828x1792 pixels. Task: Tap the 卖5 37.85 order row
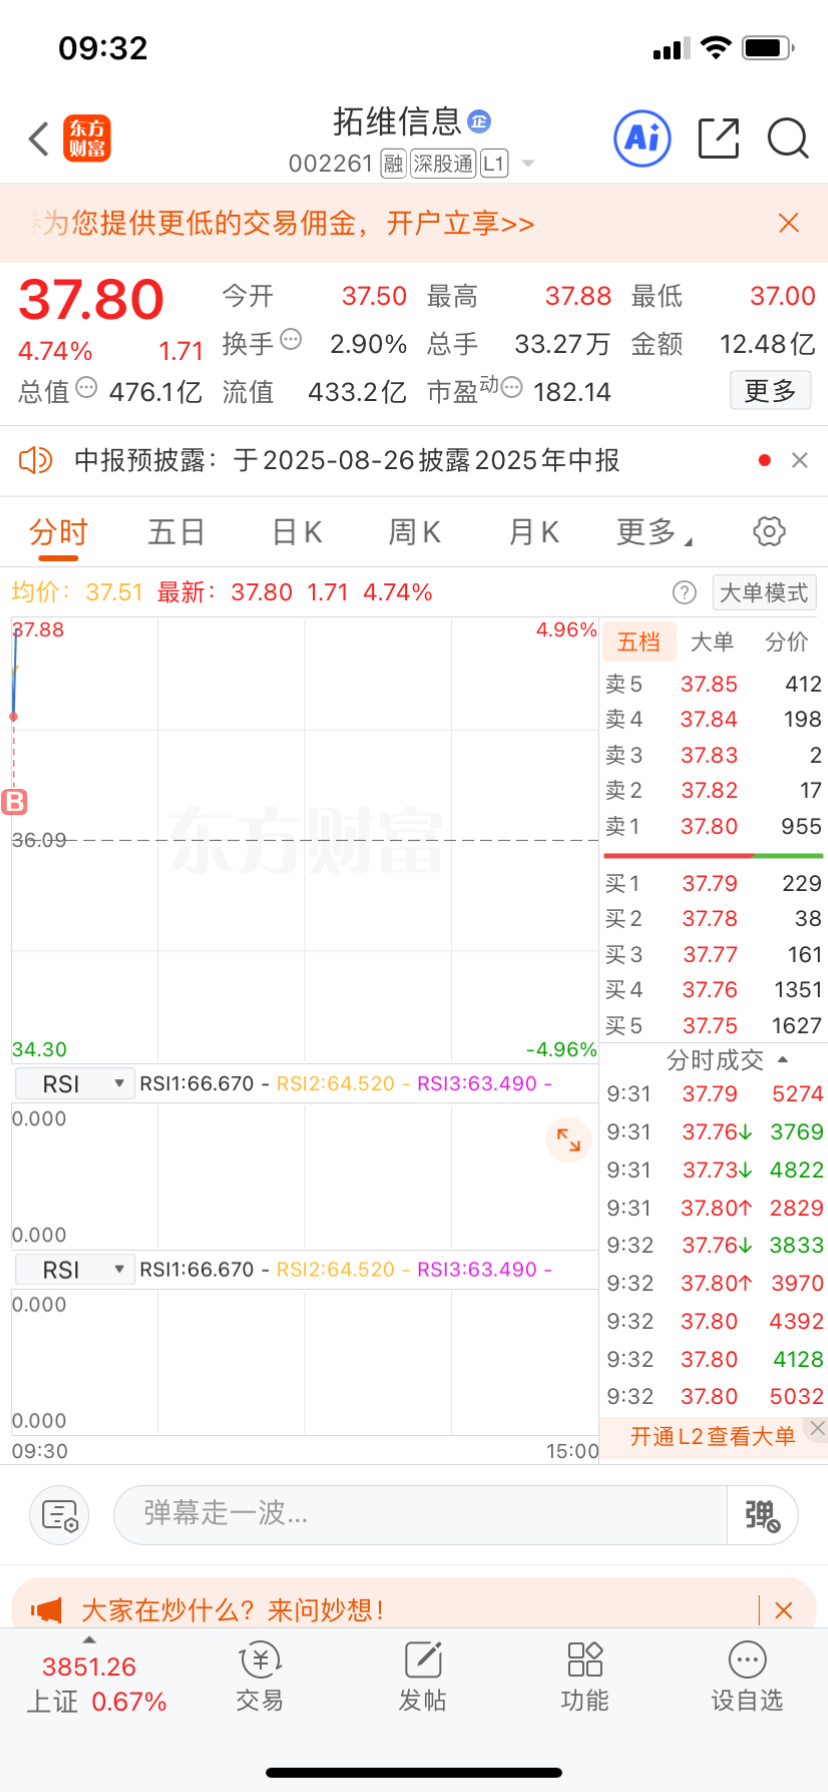coord(713,684)
